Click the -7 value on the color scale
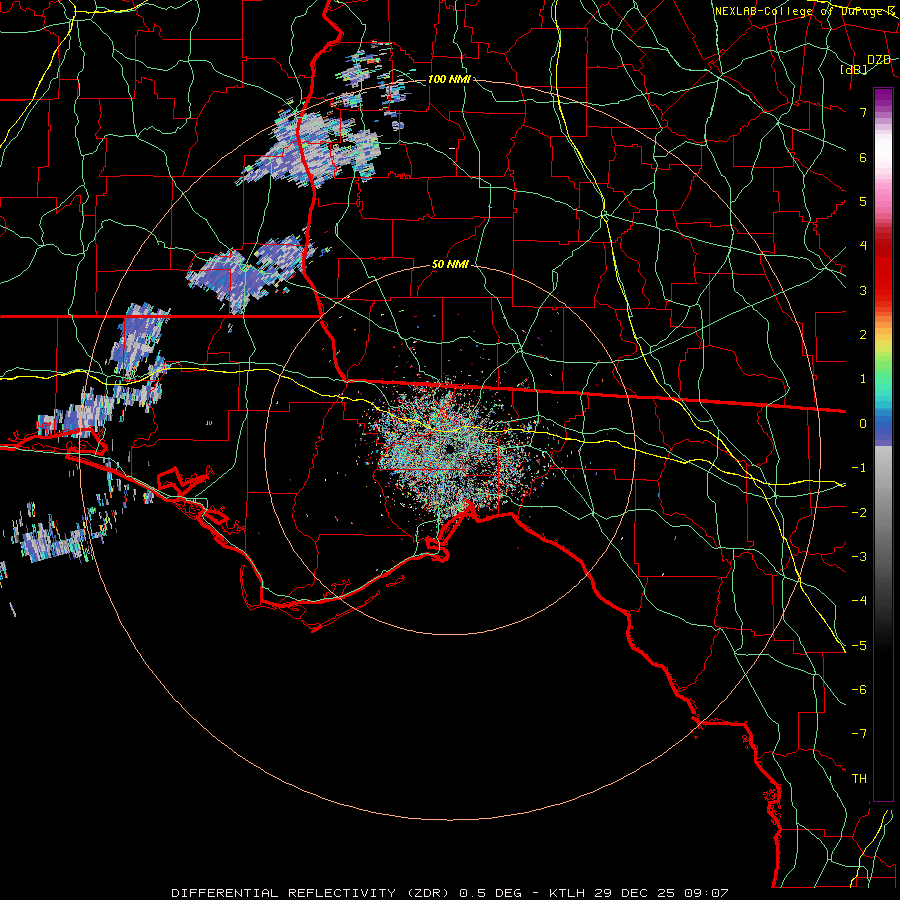This screenshot has width=900, height=900. [859, 734]
